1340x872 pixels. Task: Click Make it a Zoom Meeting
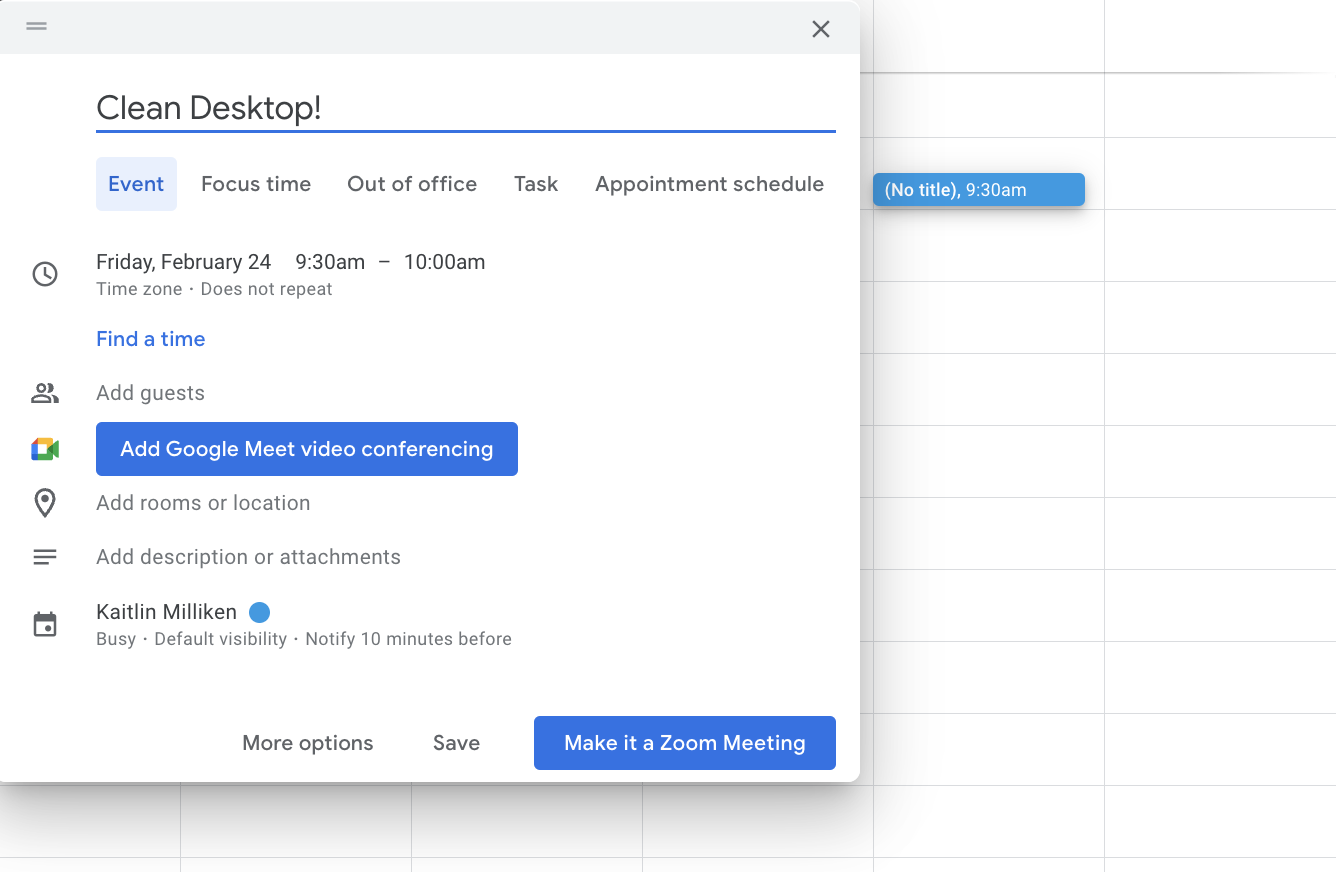click(x=684, y=743)
